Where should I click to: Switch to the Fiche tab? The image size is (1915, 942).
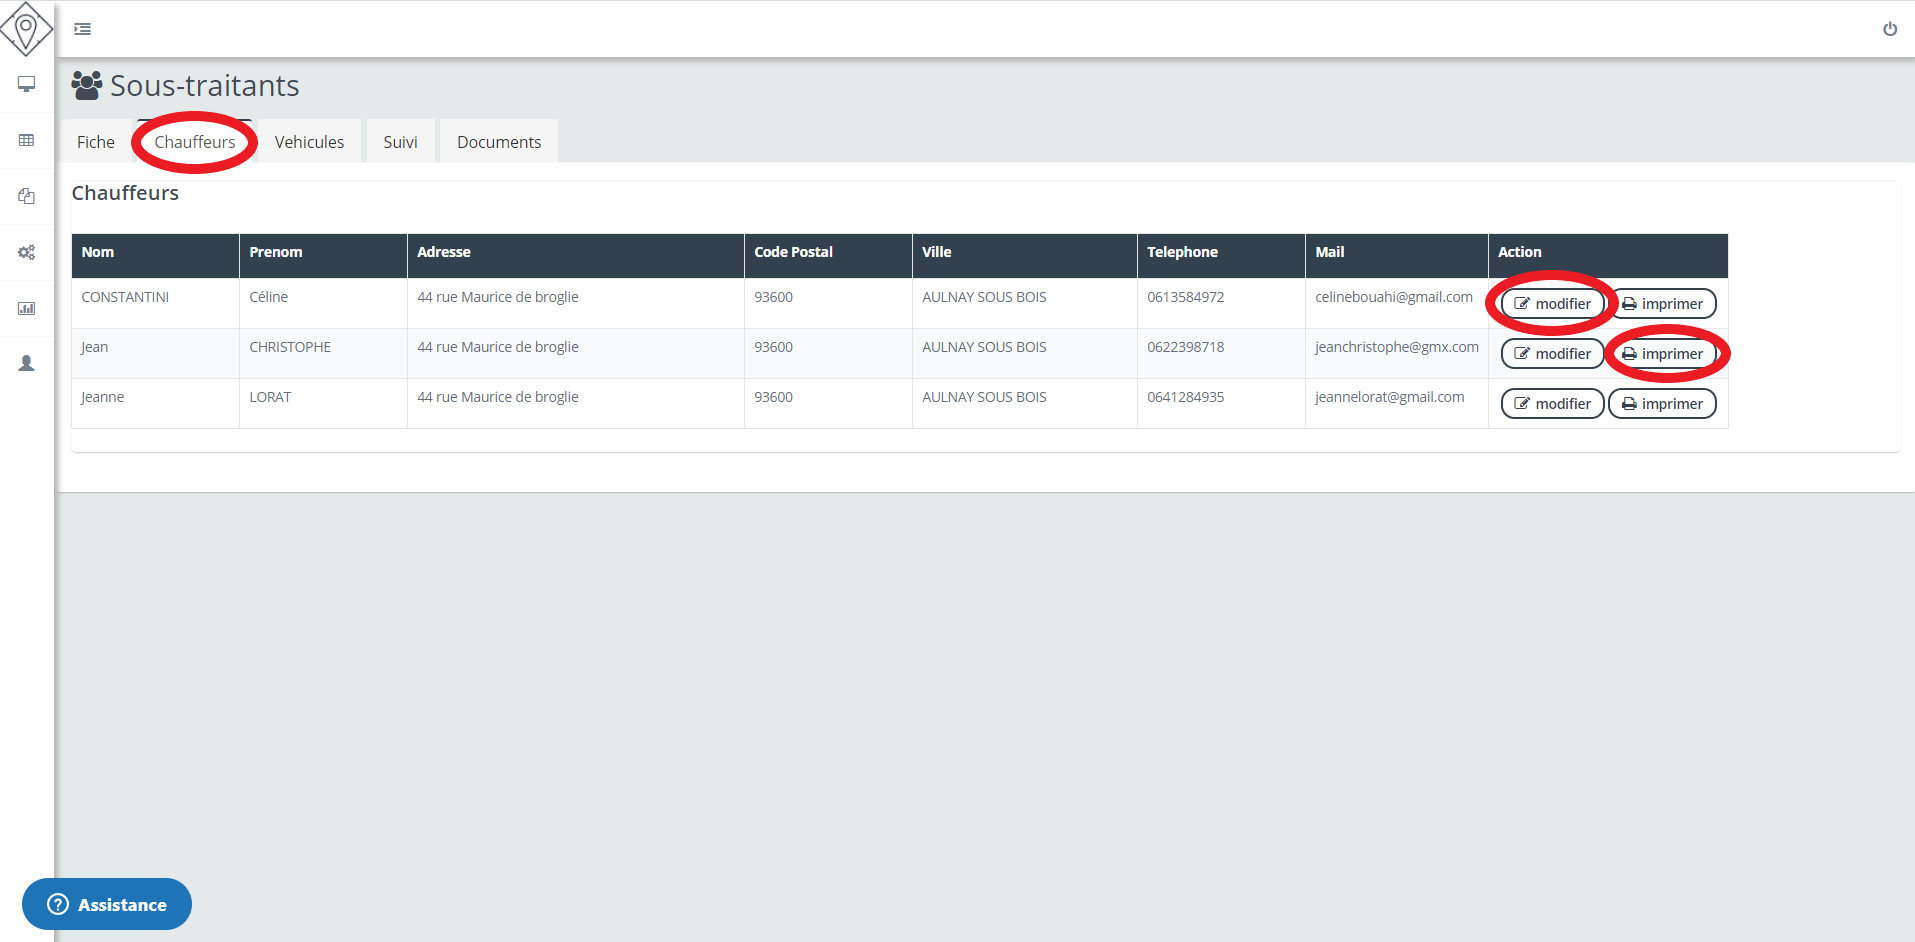pos(96,142)
